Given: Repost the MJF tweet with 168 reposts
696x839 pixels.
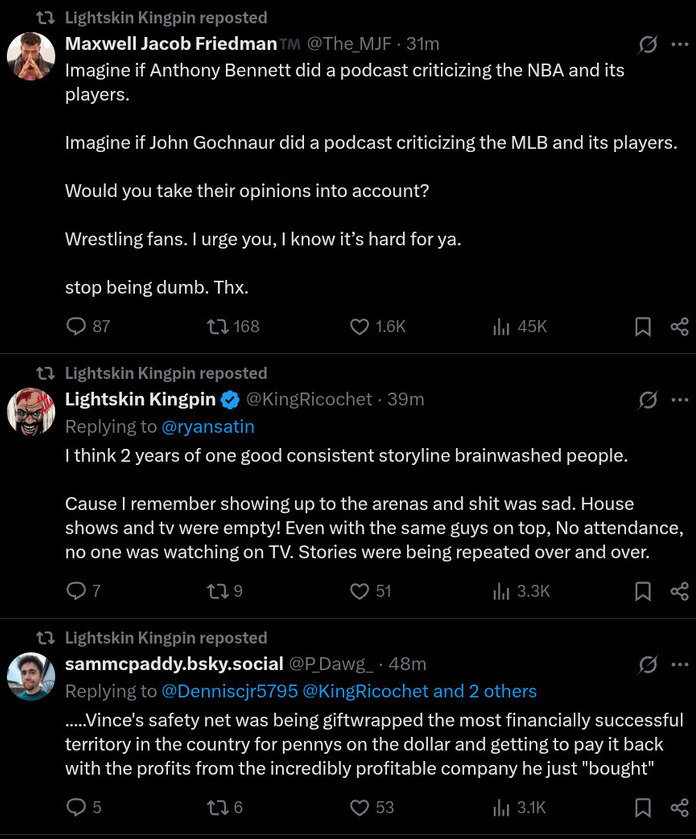Looking at the screenshot, I should coord(217,326).
